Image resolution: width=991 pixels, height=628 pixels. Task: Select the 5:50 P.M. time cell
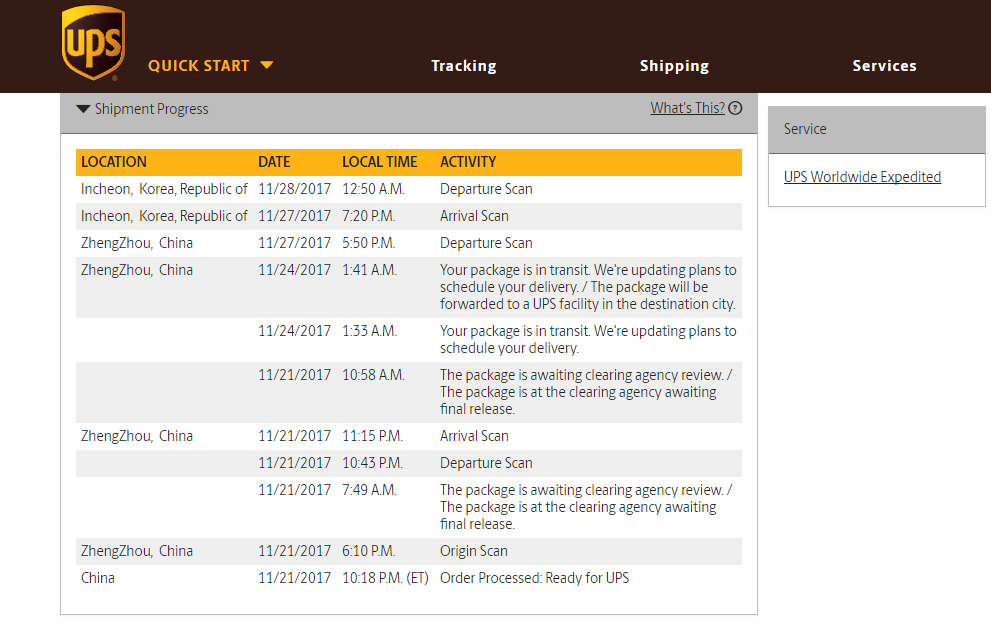click(x=368, y=243)
